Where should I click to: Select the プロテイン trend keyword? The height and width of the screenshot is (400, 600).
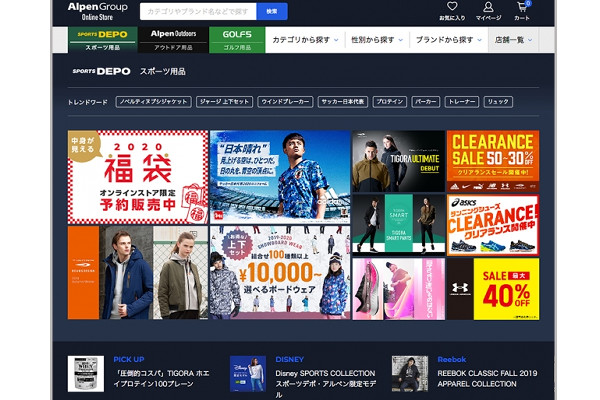coord(389,102)
